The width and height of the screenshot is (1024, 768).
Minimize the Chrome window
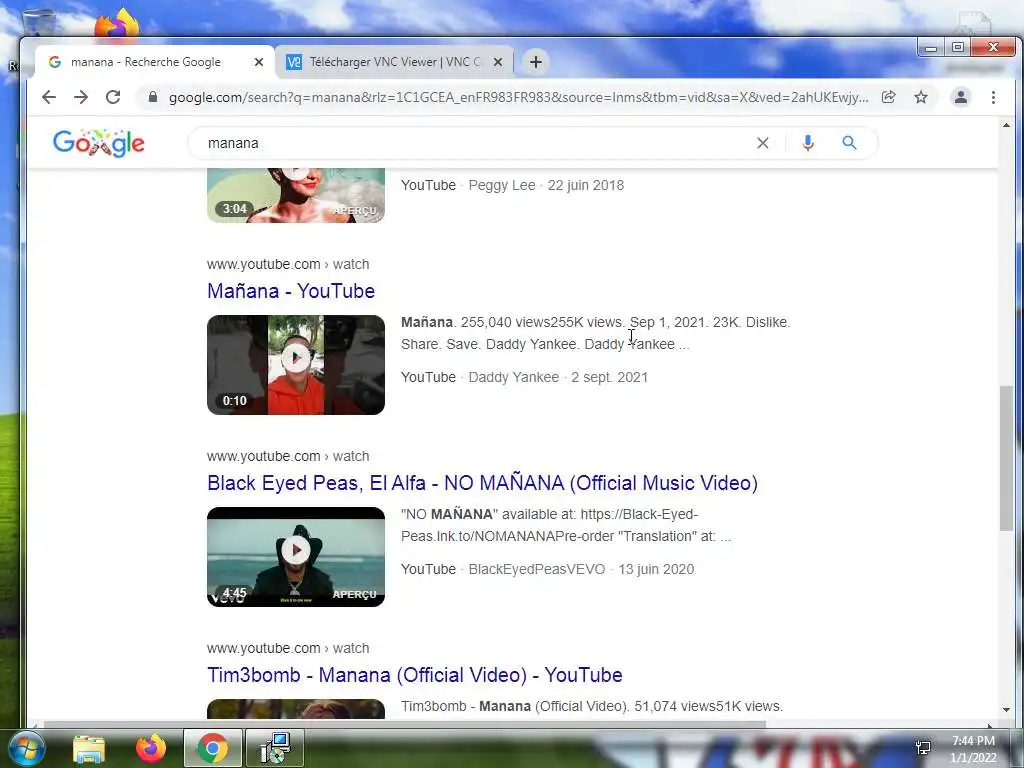point(931,48)
